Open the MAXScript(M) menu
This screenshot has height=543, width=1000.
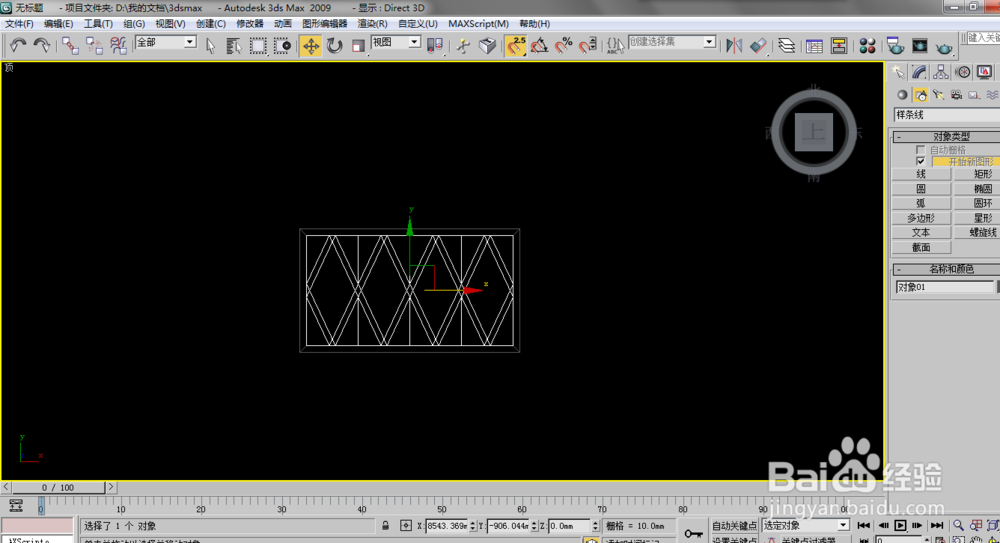coord(478,24)
